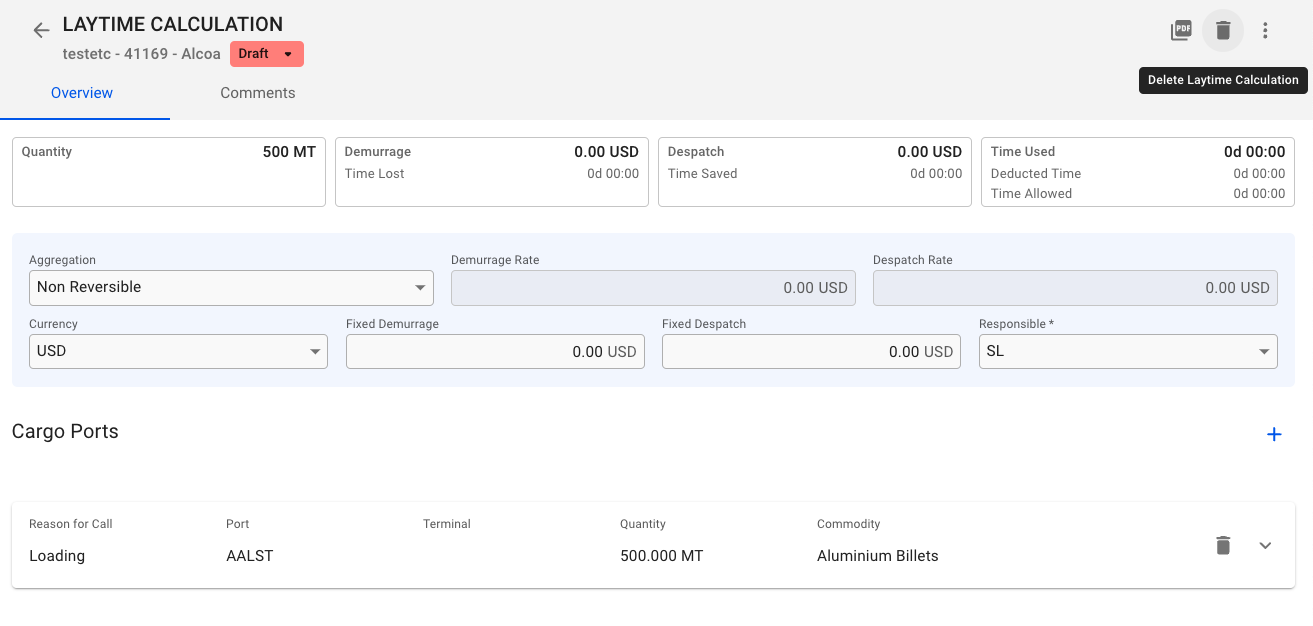Click the Despatch Rate field

[1075, 287]
